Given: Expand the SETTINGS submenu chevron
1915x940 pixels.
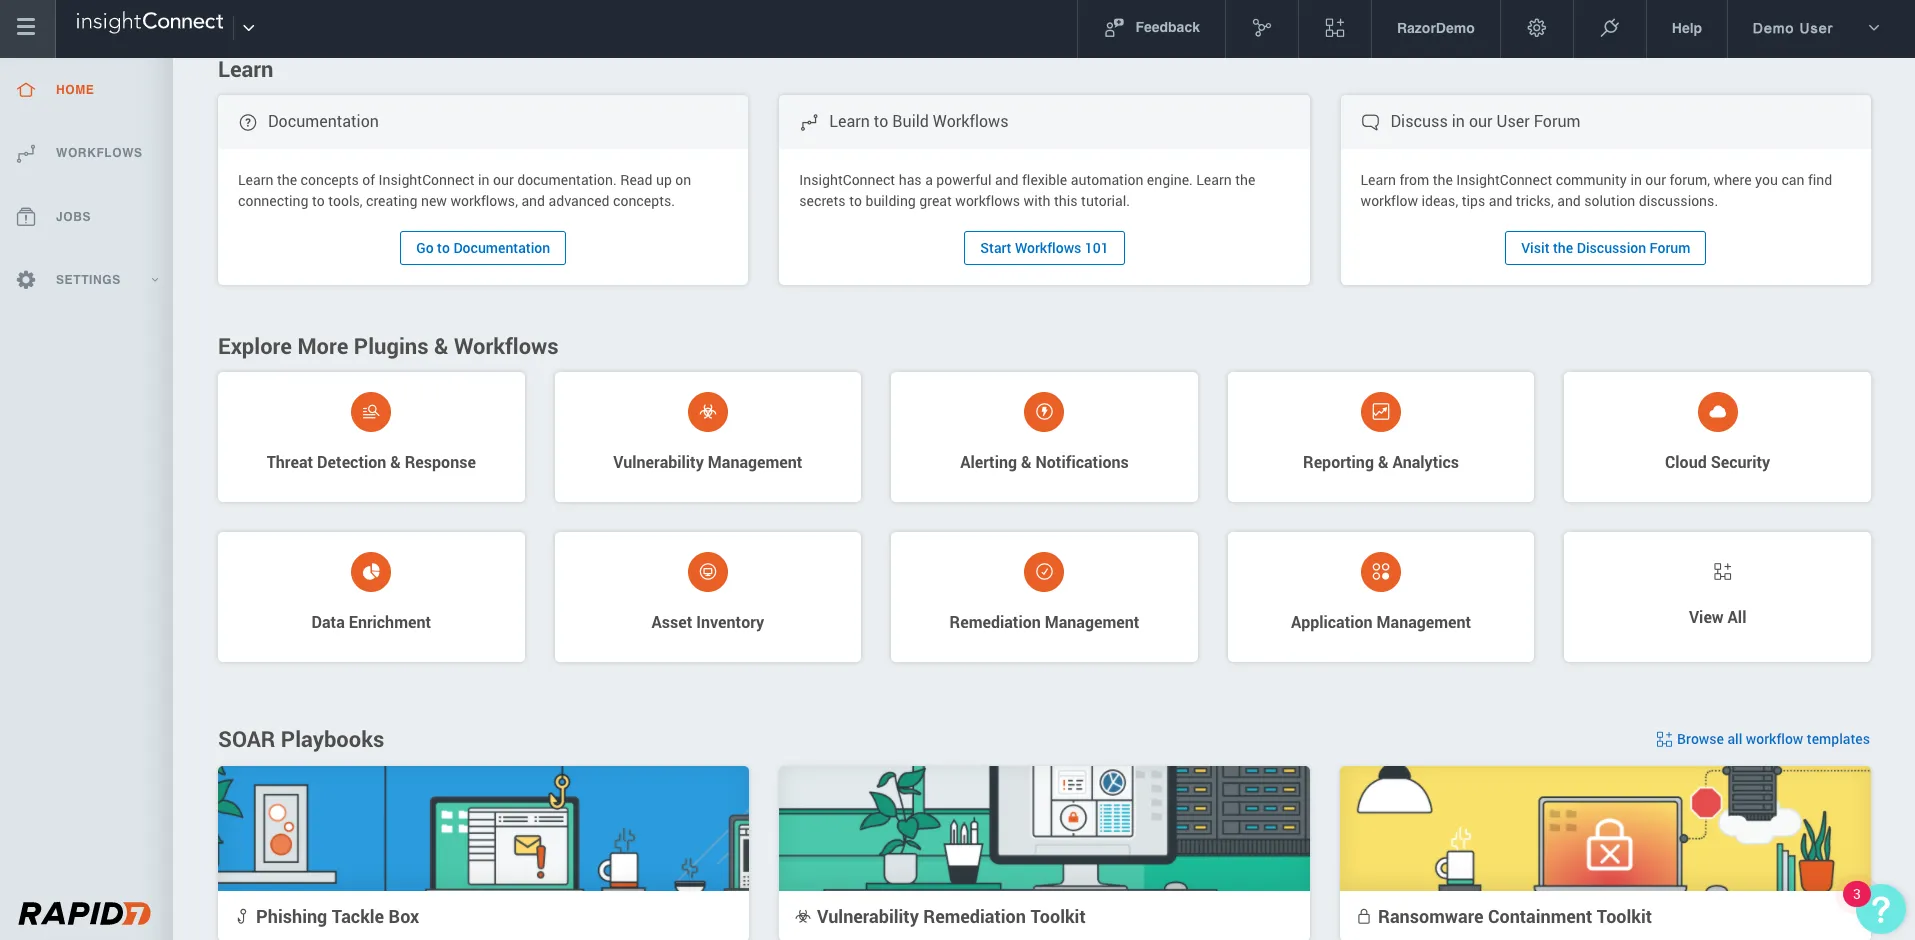Looking at the screenshot, I should (155, 280).
